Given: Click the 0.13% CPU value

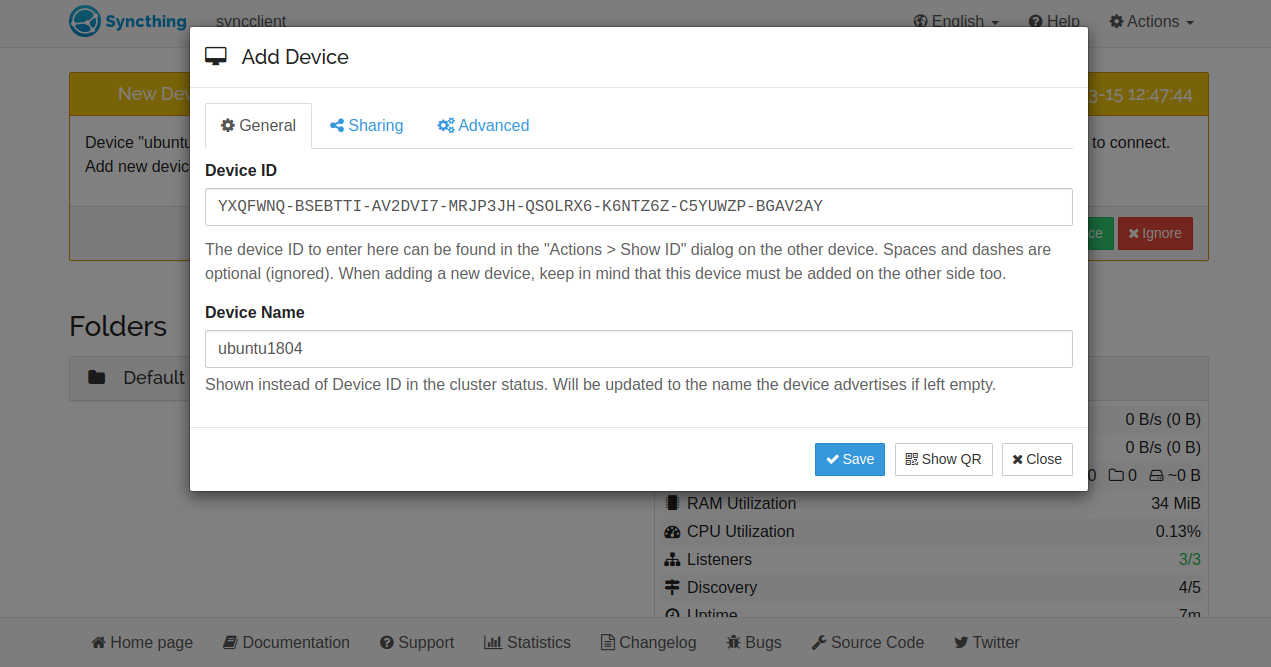Looking at the screenshot, I should click(x=1178, y=532).
